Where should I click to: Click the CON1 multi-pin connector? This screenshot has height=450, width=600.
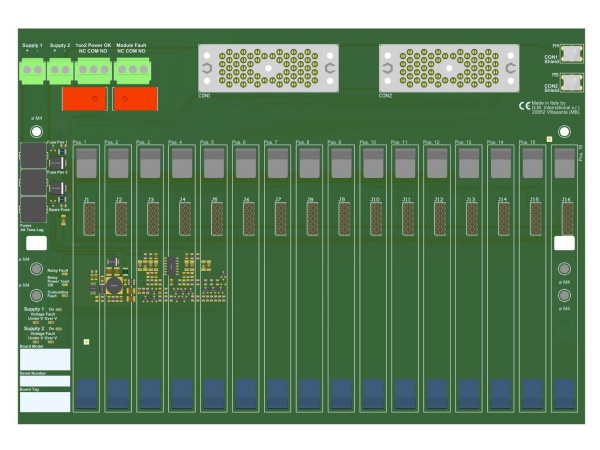(268, 68)
